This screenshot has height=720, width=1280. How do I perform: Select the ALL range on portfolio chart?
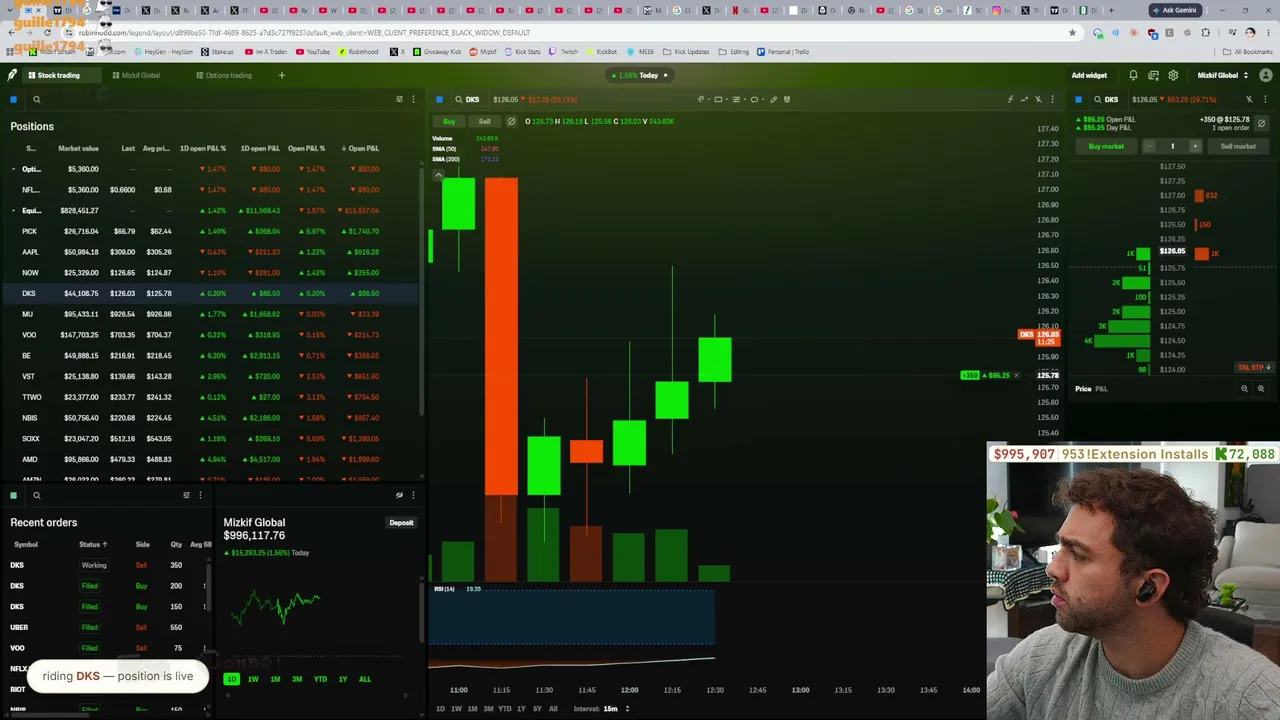tap(365, 679)
